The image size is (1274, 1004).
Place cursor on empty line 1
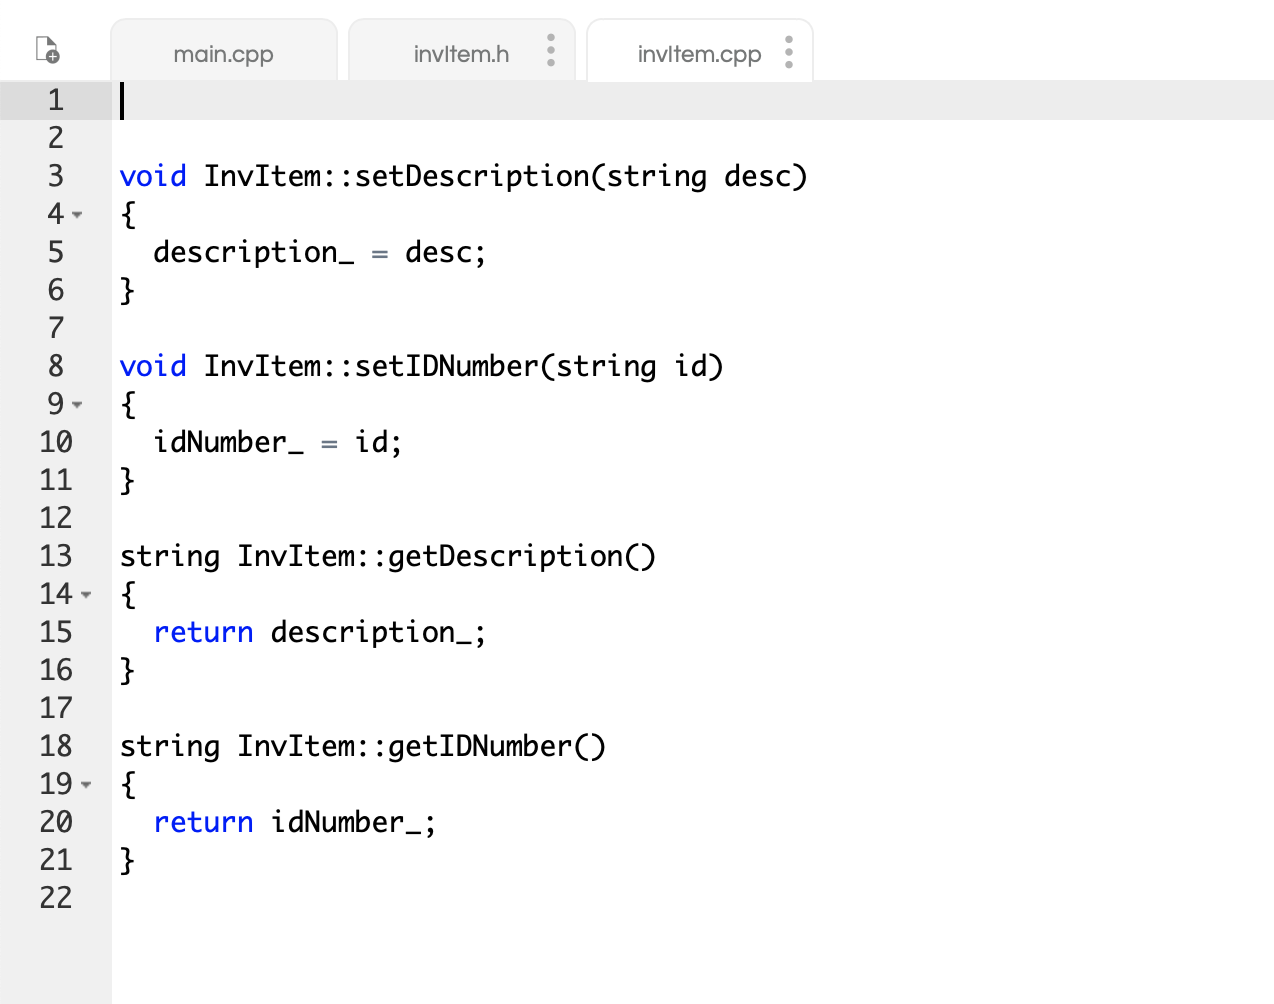693,100
